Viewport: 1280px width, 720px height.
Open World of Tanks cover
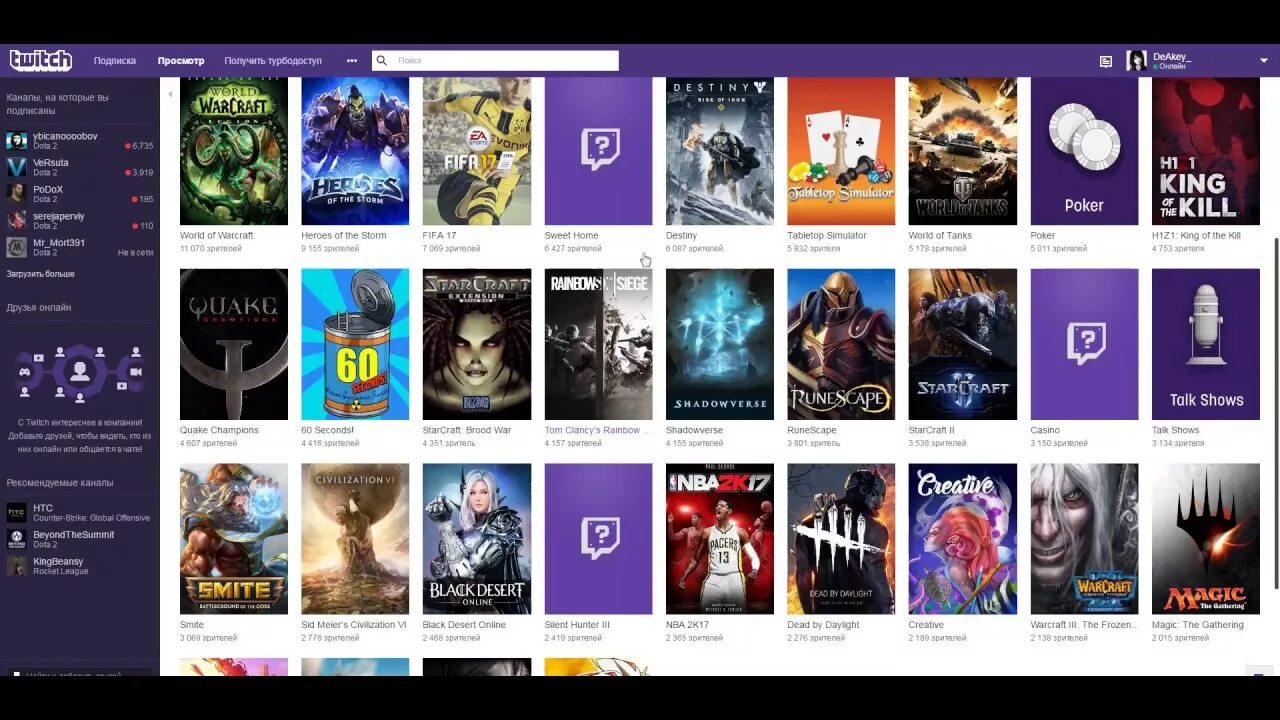click(963, 151)
